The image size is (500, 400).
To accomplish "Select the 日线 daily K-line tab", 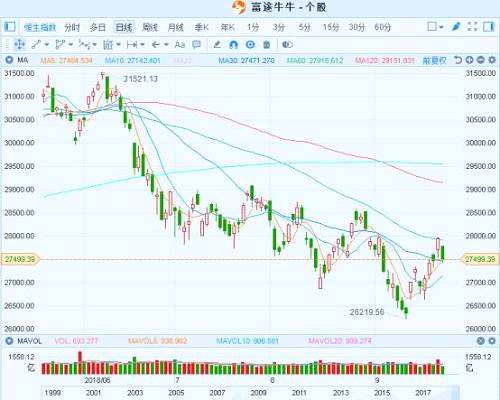I will pos(124,27).
